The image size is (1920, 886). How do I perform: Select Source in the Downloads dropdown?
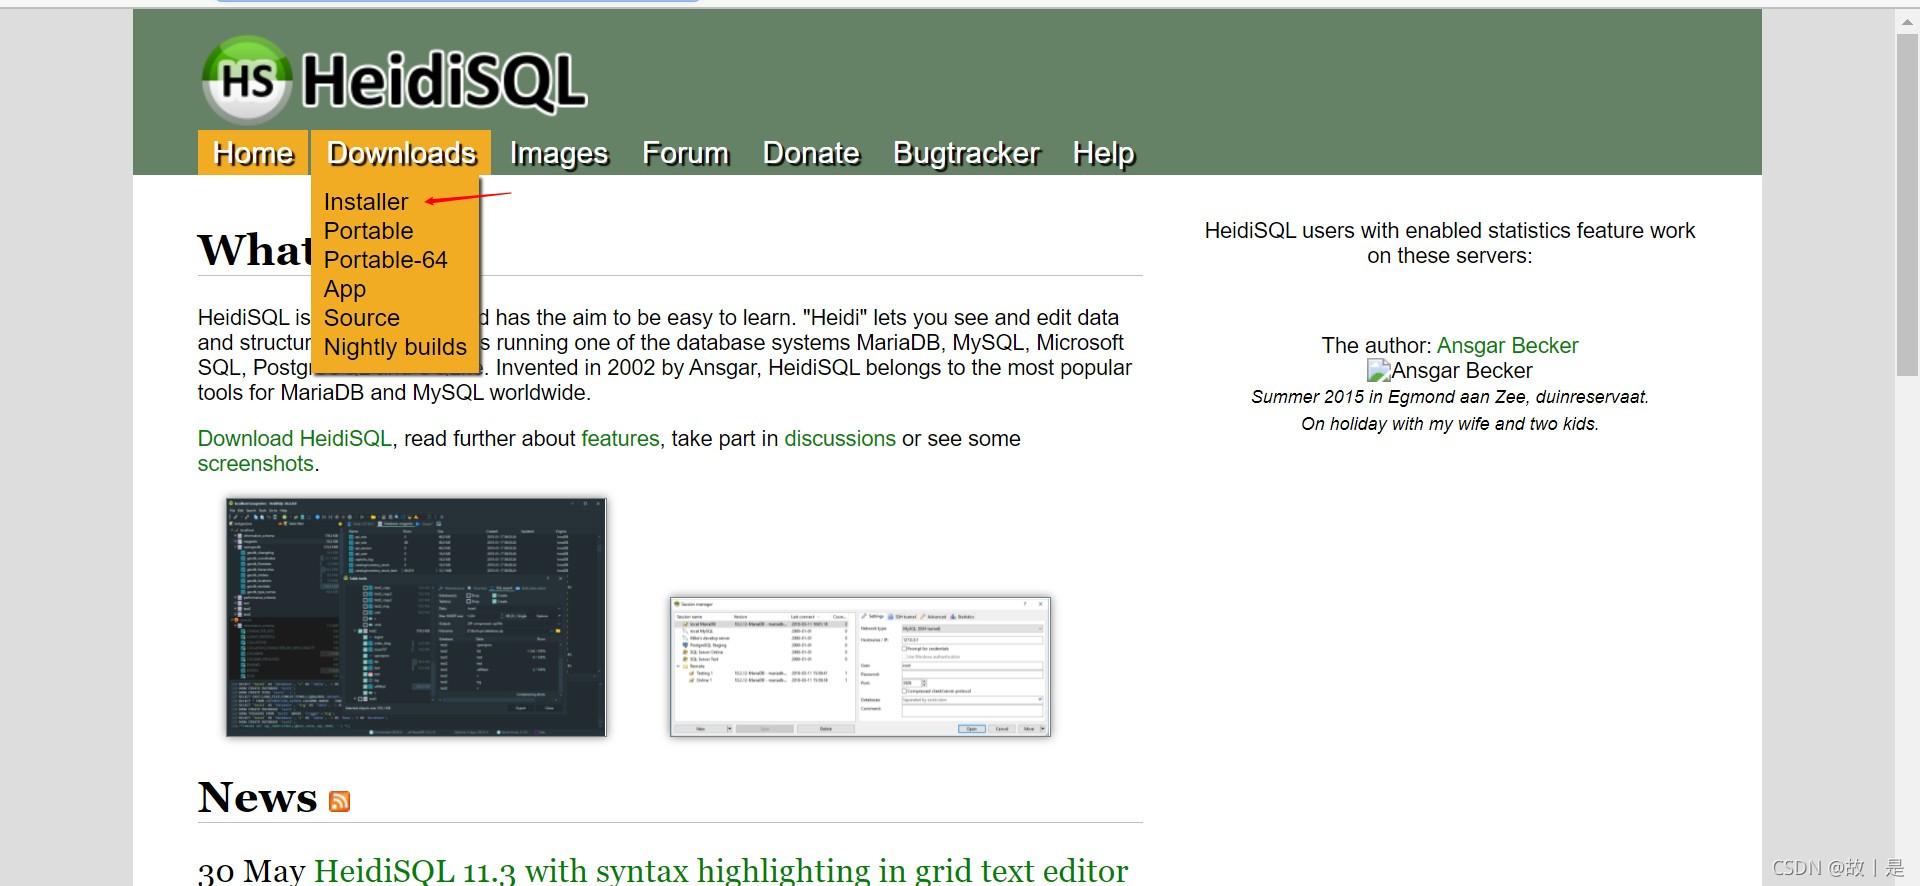[361, 318]
